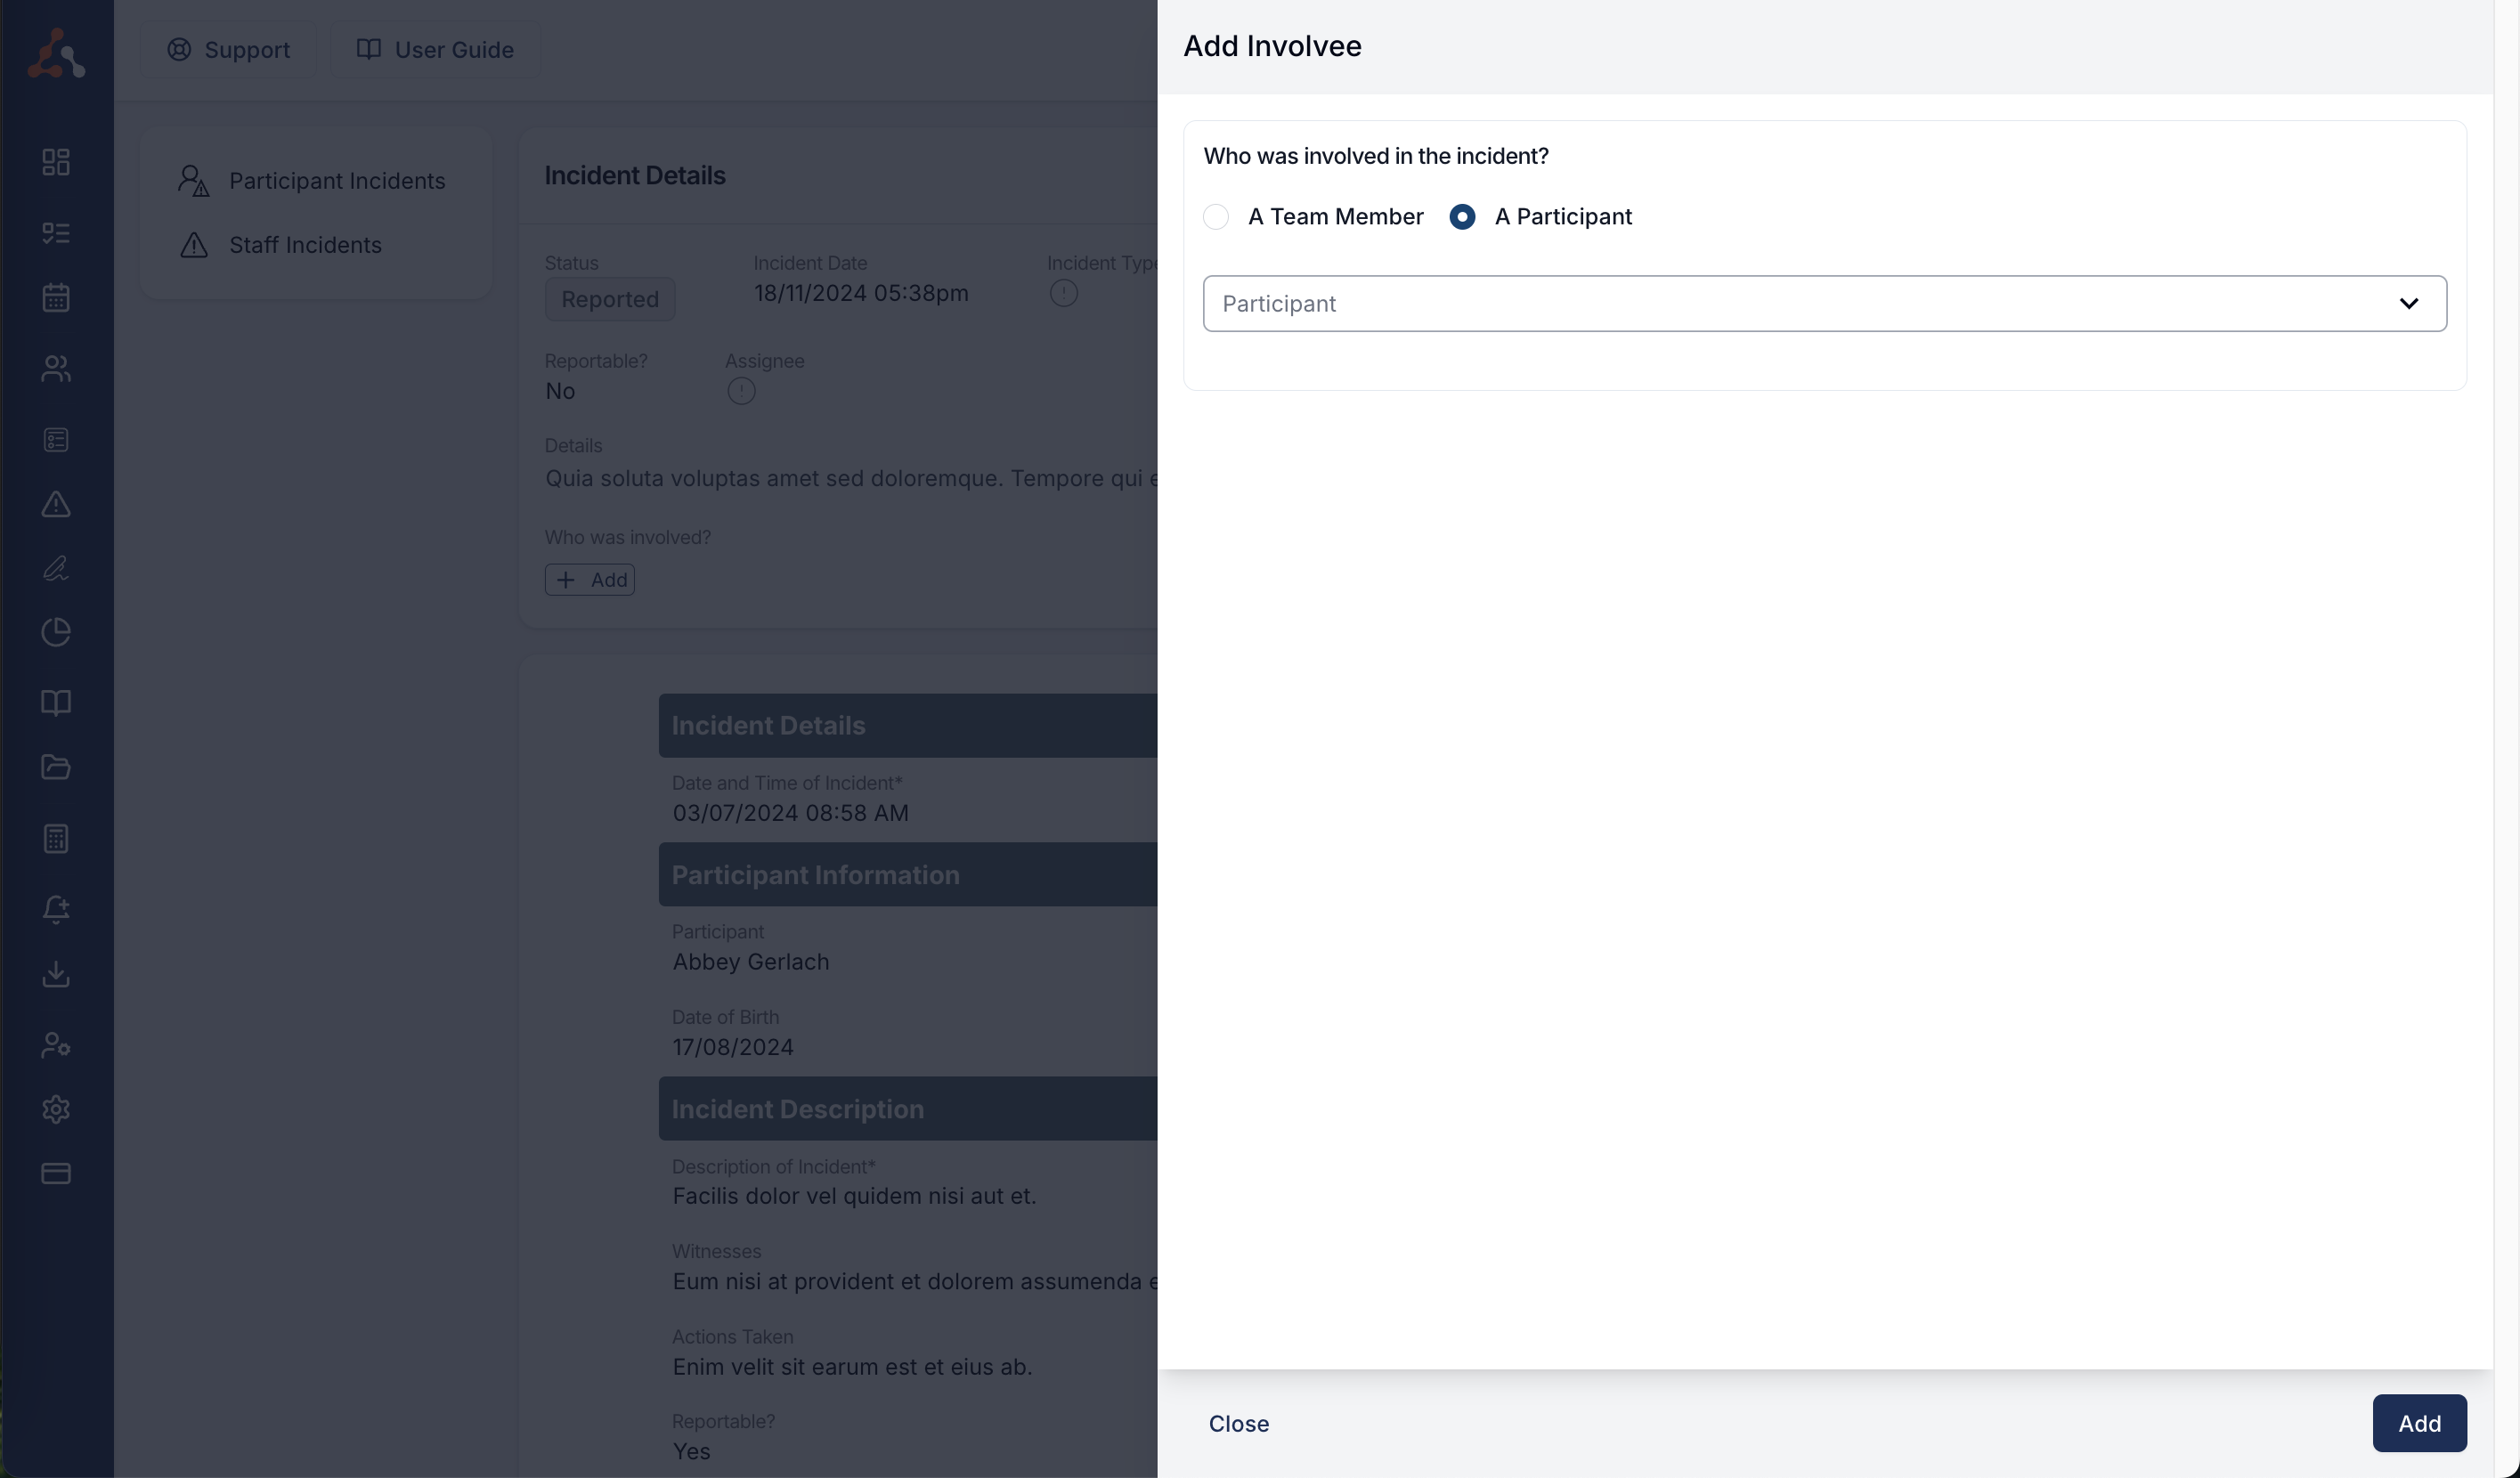Click the User Guide button

click(436, 50)
